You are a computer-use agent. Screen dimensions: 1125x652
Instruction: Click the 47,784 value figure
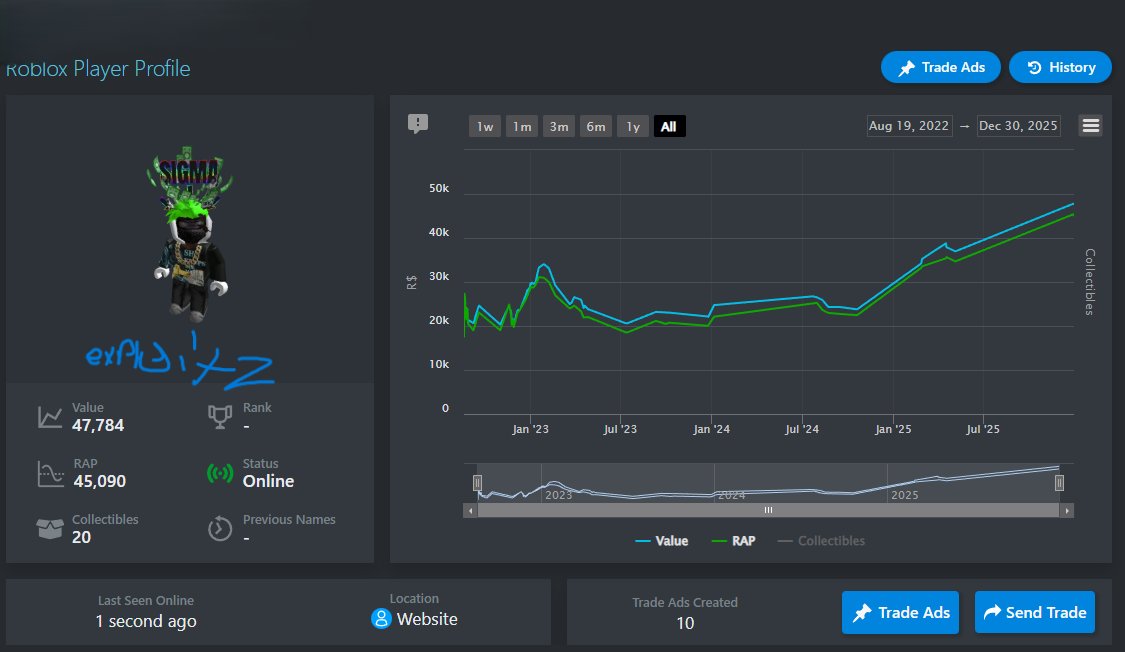[x=98, y=425]
